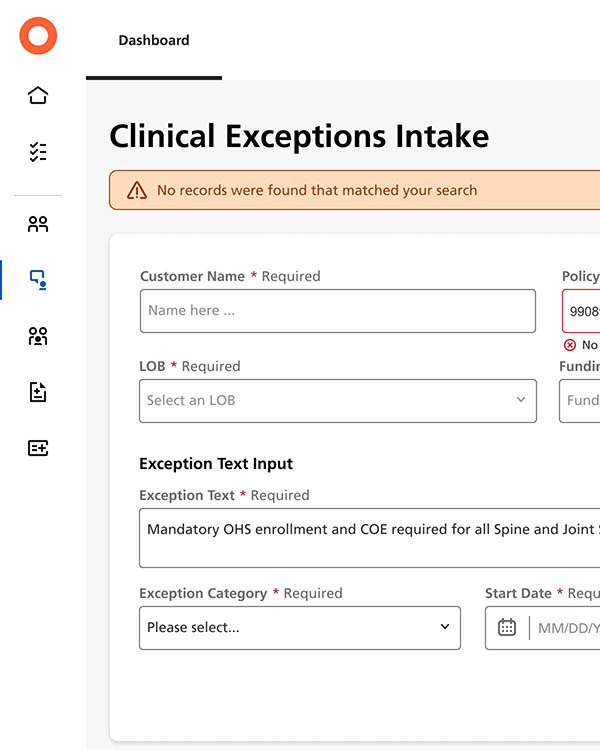Click the red error icon under Policy
600x750 pixels.
pos(570,345)
